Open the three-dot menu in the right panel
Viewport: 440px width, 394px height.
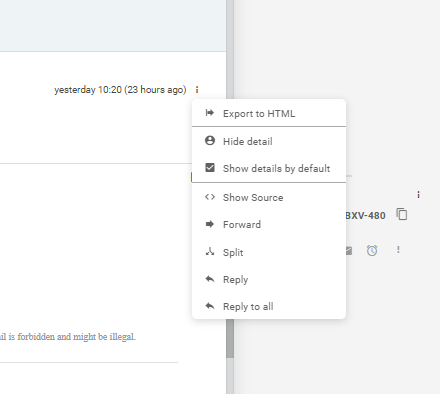418,195
